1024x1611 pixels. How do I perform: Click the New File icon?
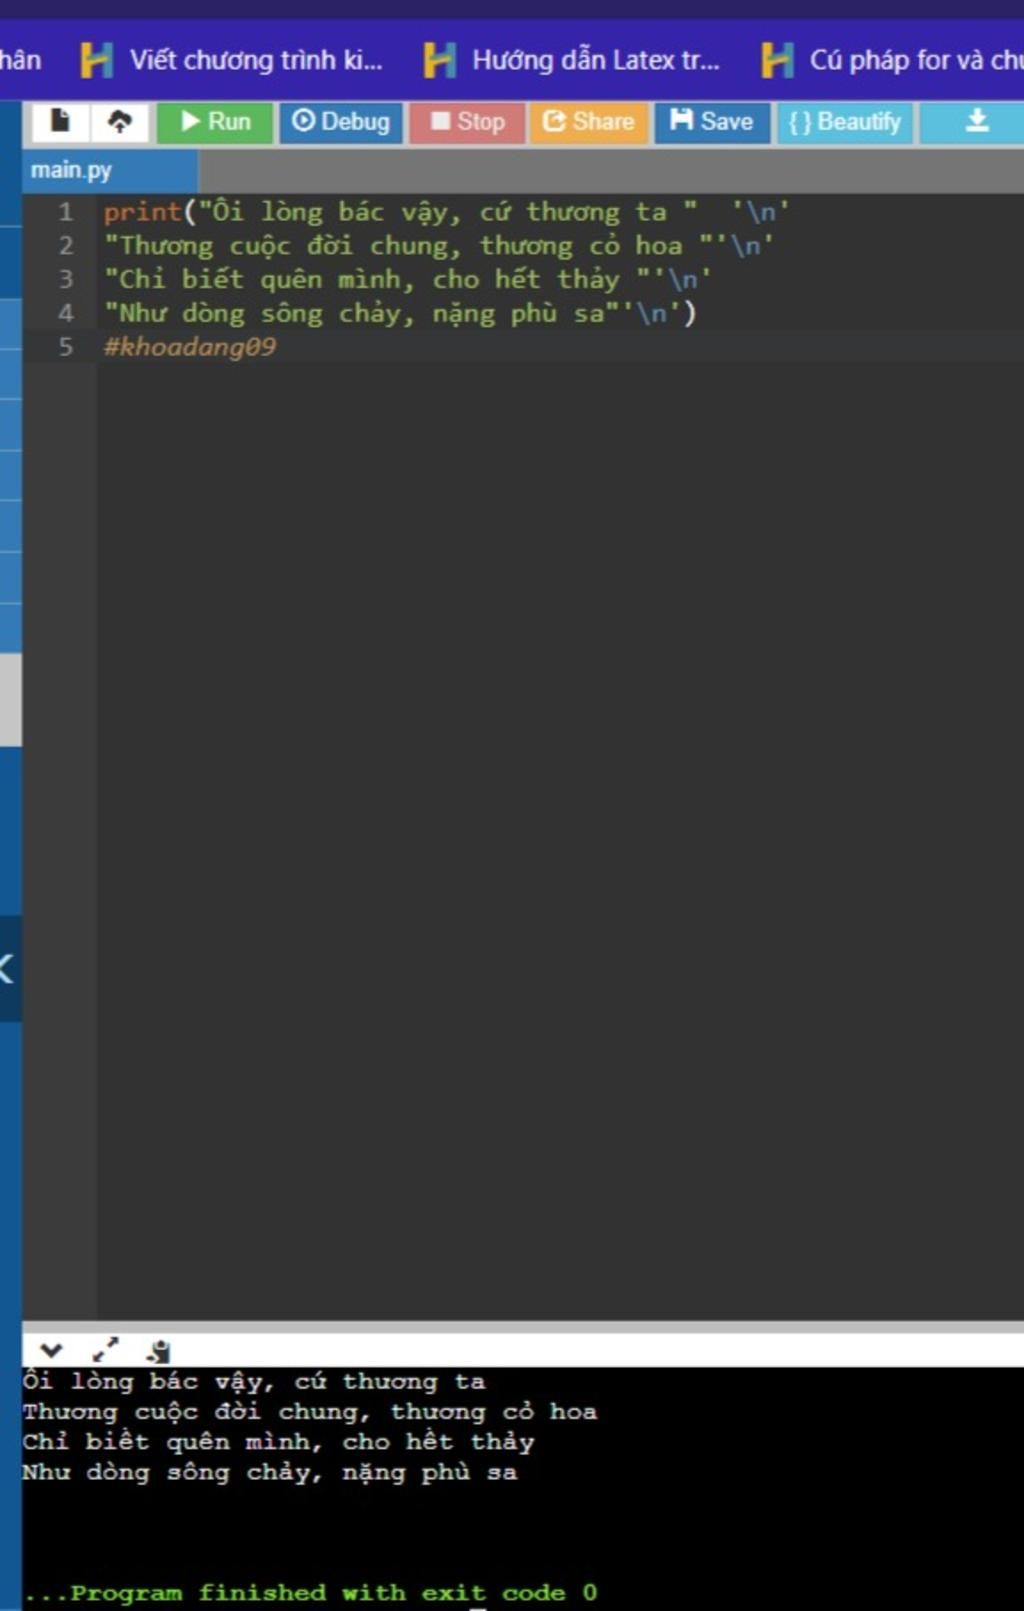point(60,122)
